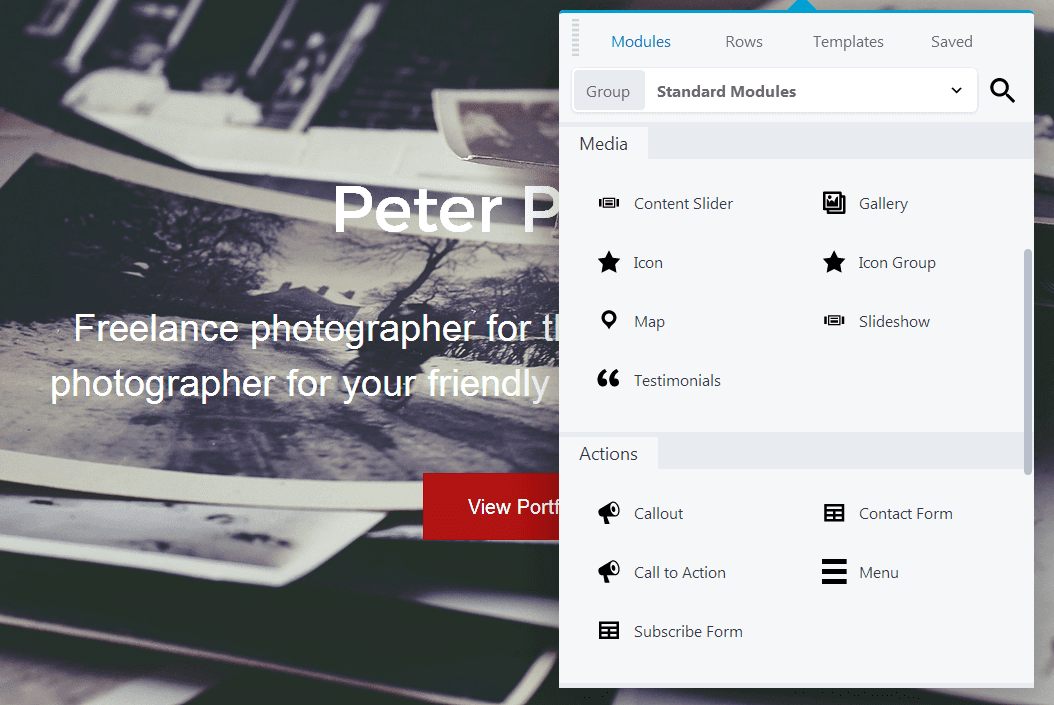Click the Menu hamburger icon

834,571
